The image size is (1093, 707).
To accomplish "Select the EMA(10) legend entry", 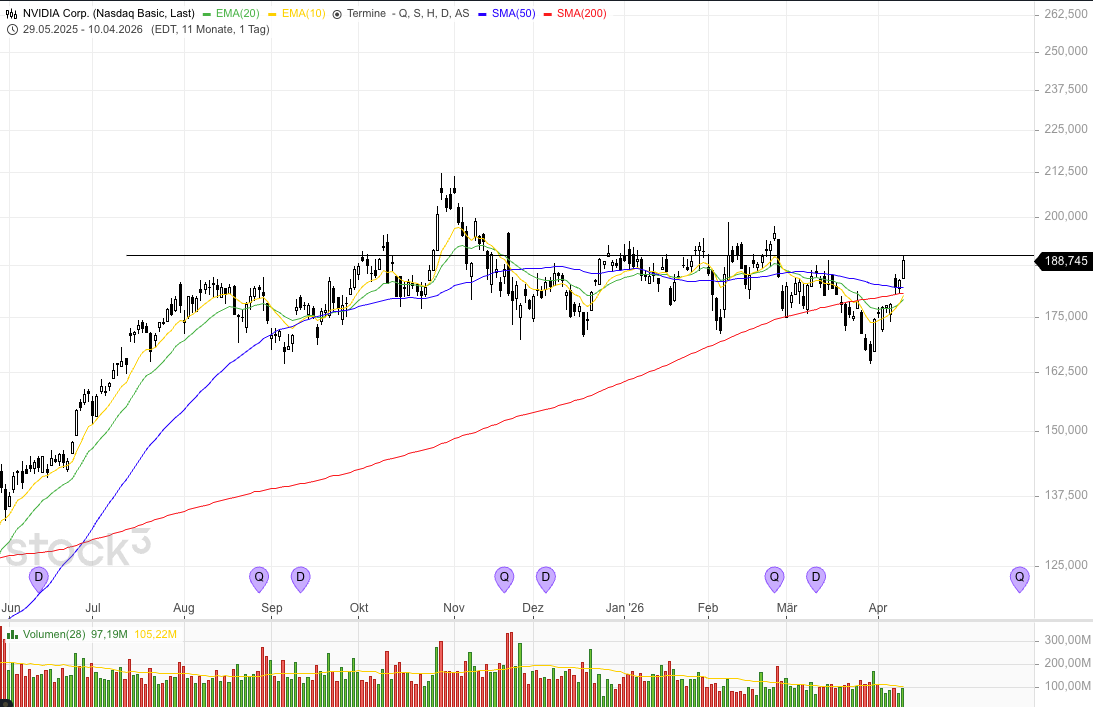I will coord(298,13).
